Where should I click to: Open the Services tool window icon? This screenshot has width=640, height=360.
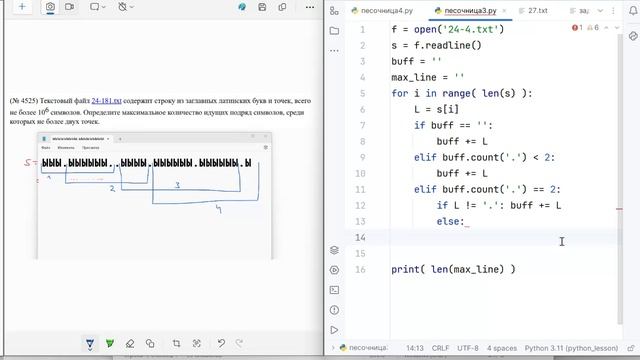tap(334, 270)
